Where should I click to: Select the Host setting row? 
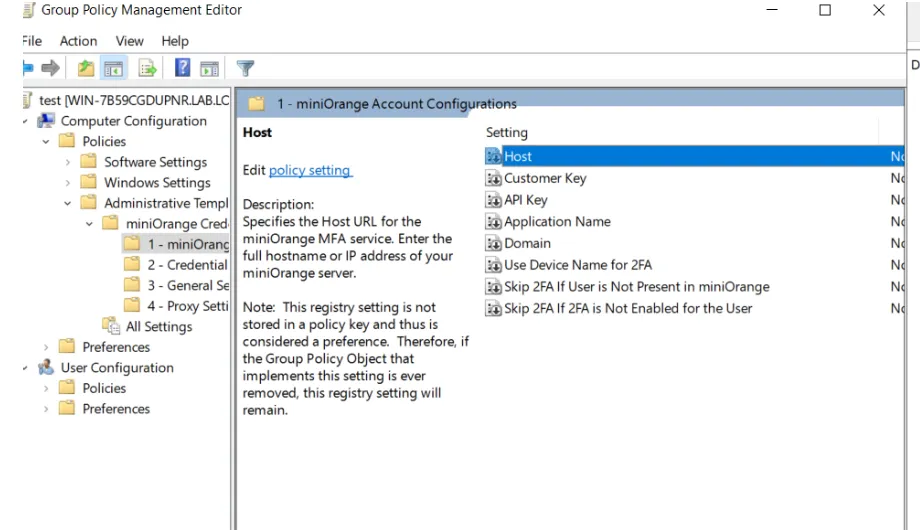coord(694,156)
